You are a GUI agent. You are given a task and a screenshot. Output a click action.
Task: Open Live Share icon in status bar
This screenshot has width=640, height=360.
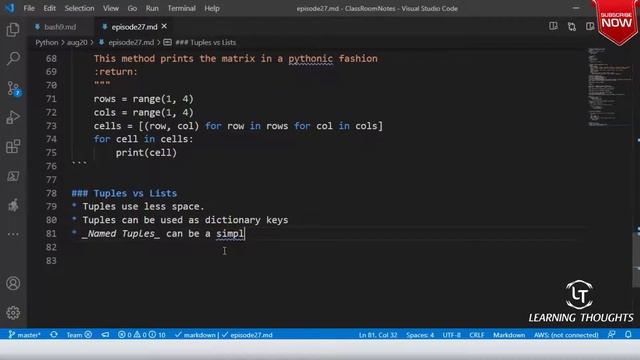tap(105, 335)
